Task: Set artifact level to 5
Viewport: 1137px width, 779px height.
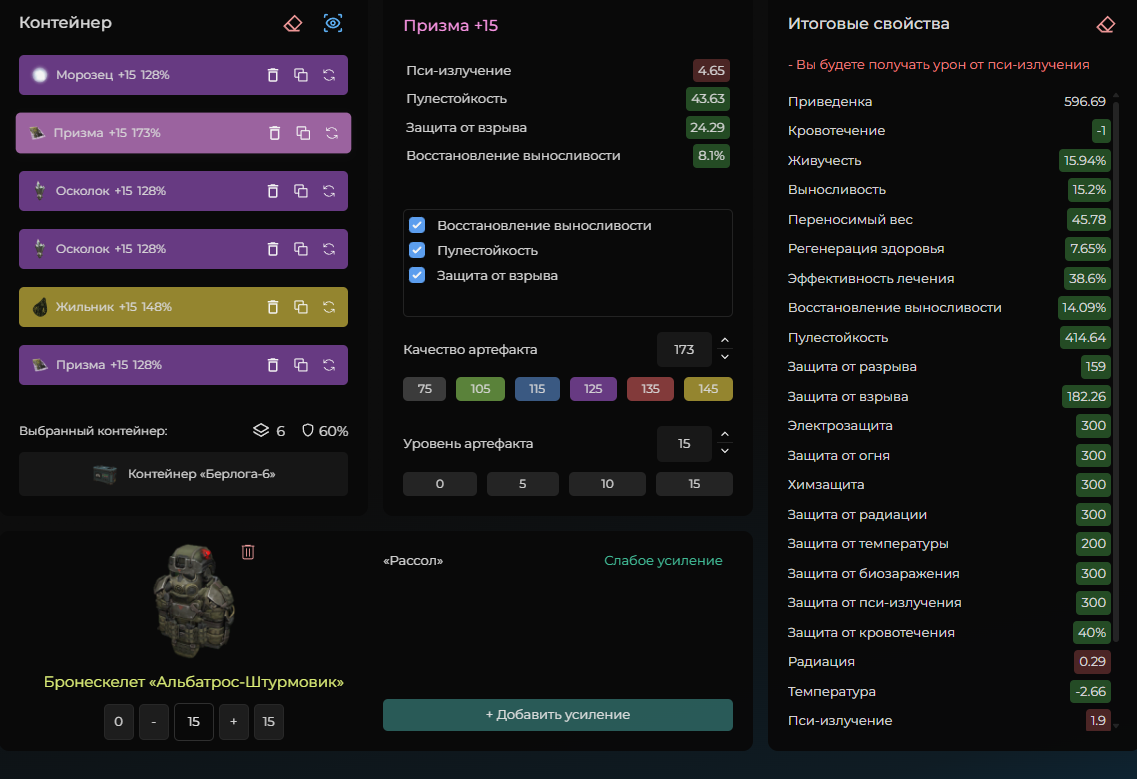Action: click(523, 484)
